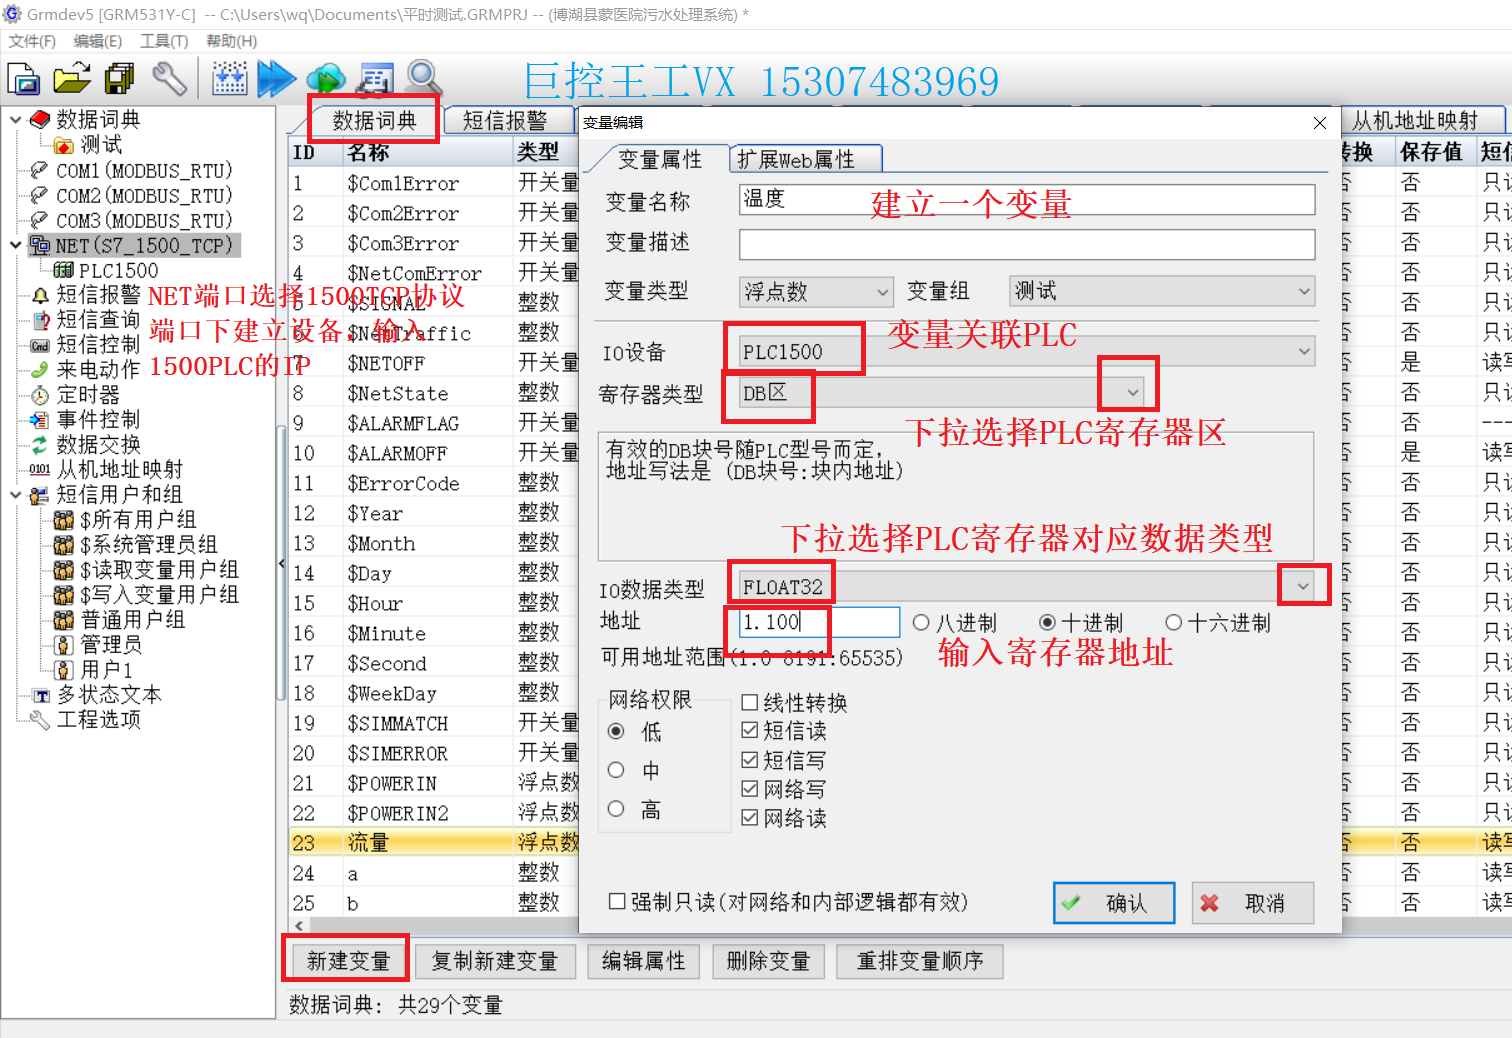Click the open folder toolbar icon
1512x1038 pixels.
(72, 79)
